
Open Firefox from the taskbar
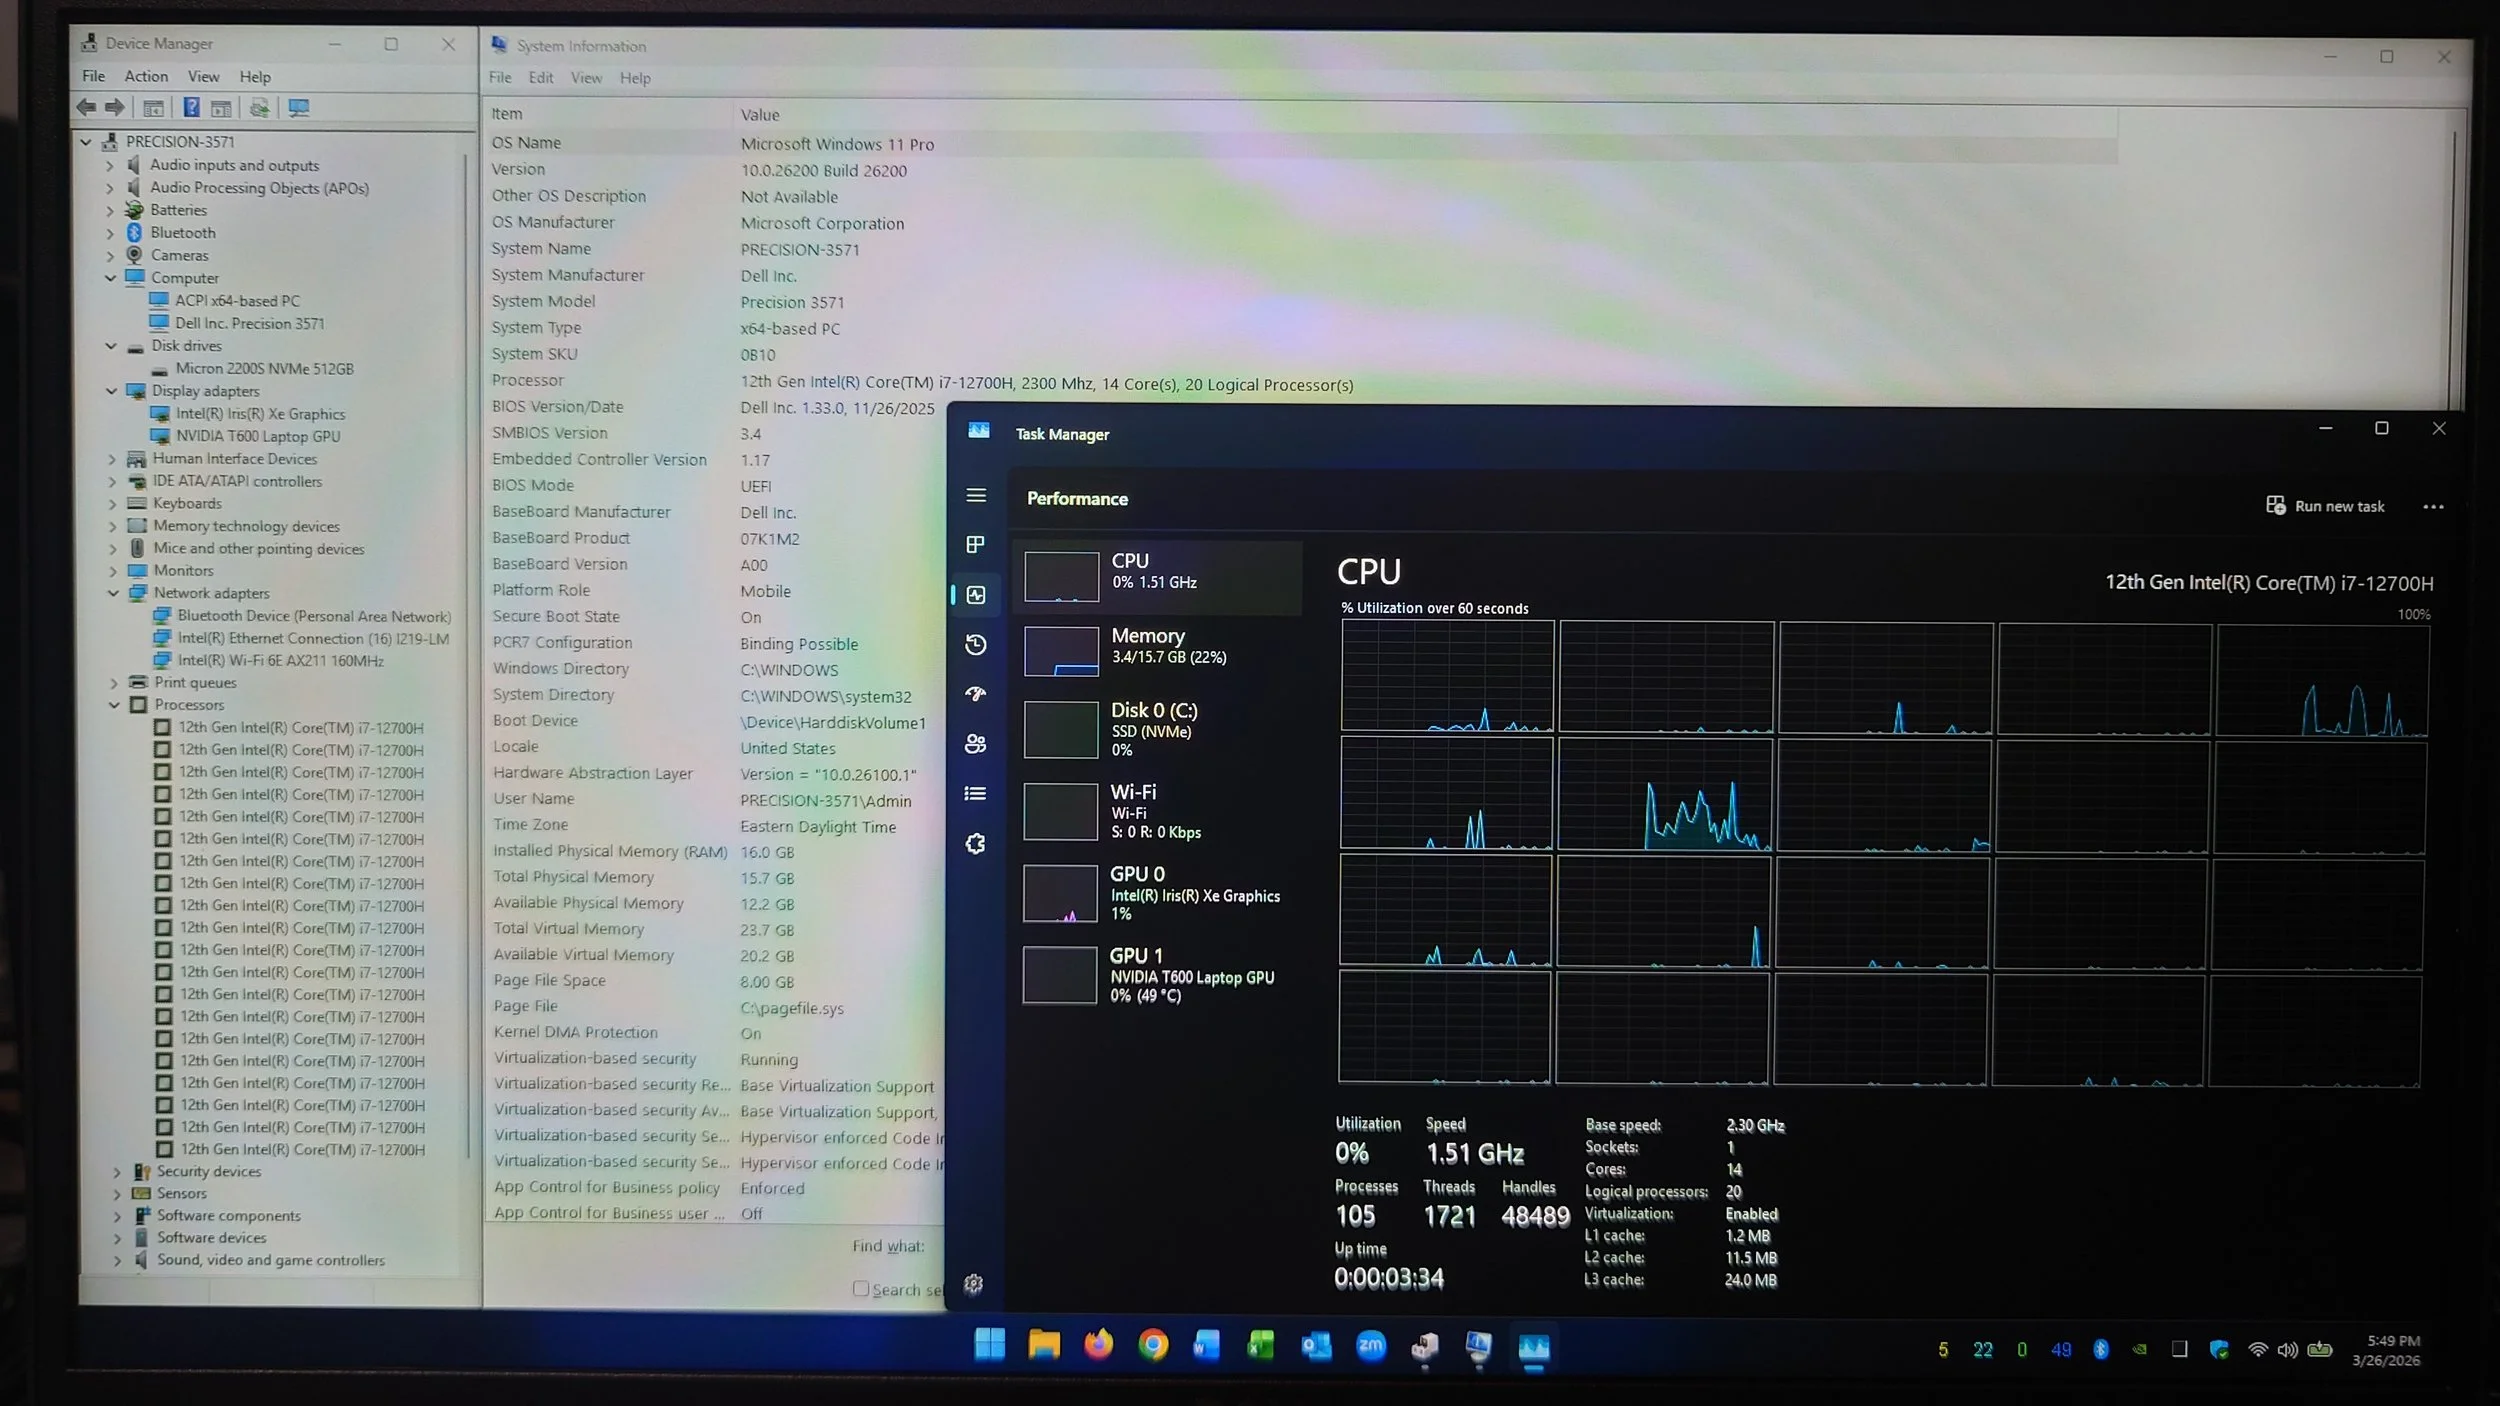(x=1098, y=1346)
